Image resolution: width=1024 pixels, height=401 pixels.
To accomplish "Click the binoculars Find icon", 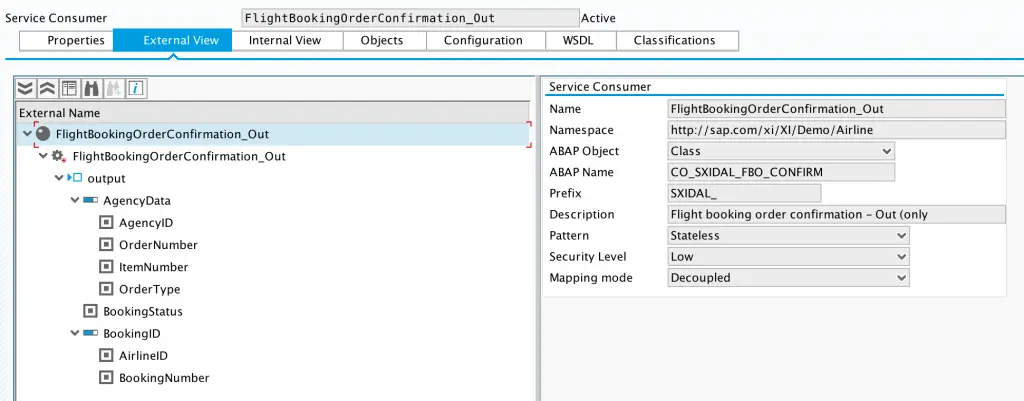I will (91, 89).
